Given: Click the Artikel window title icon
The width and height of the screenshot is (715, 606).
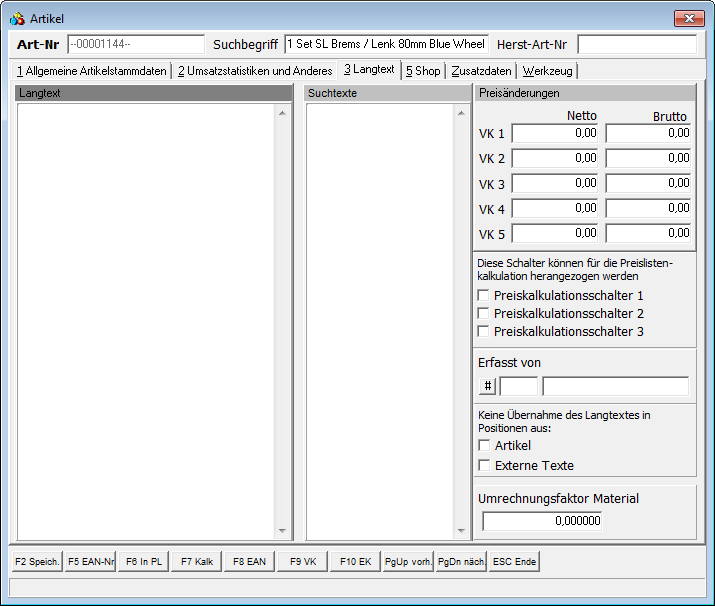Looking at the screenshot, I should point(17,19).
